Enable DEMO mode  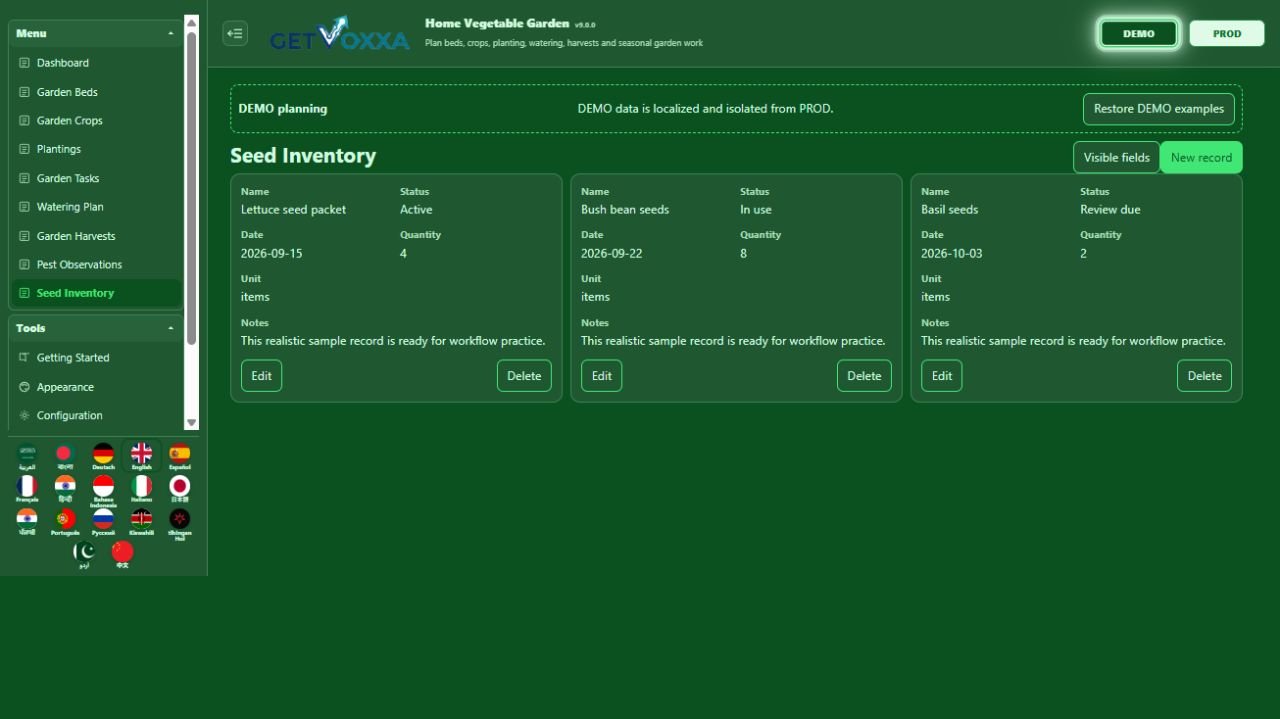(1138, 33)
